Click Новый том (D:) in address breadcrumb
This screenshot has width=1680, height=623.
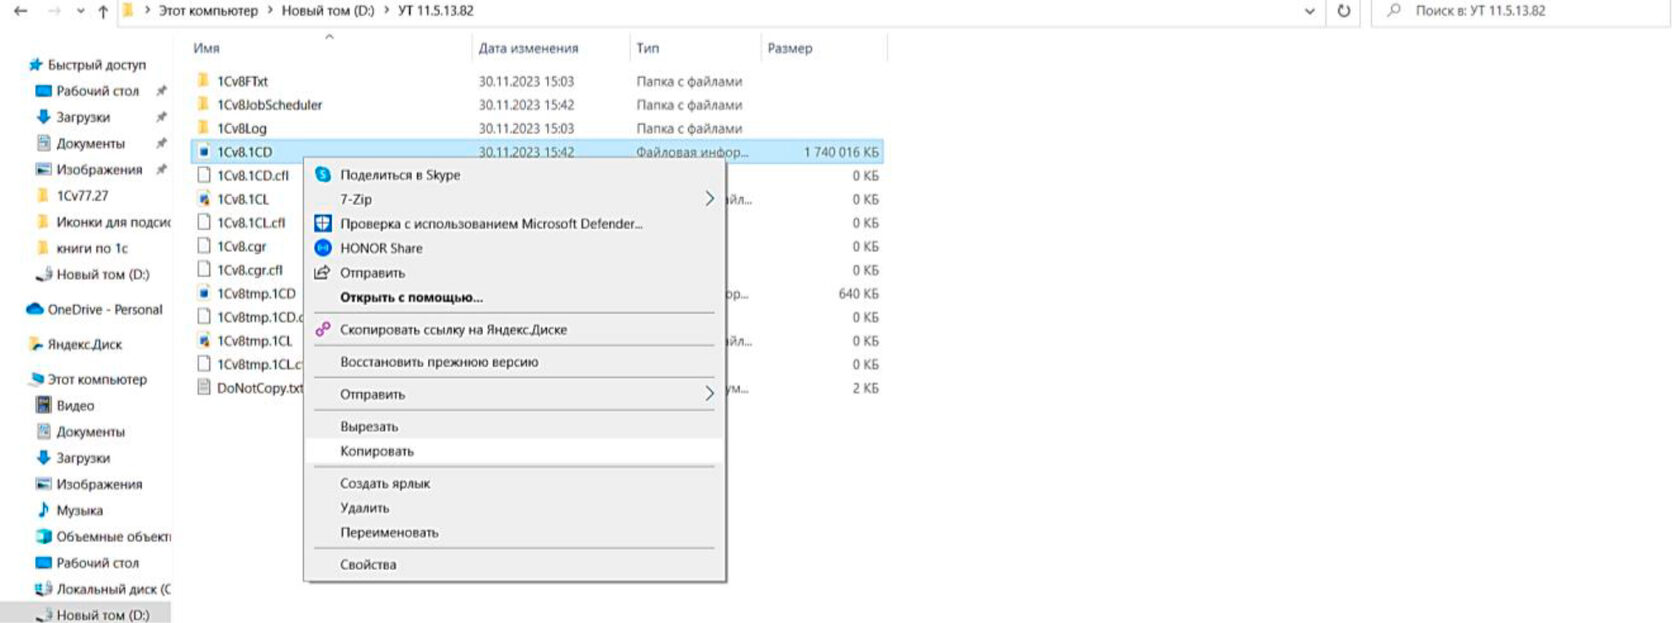pyautogui.click(x=328, y=11)
